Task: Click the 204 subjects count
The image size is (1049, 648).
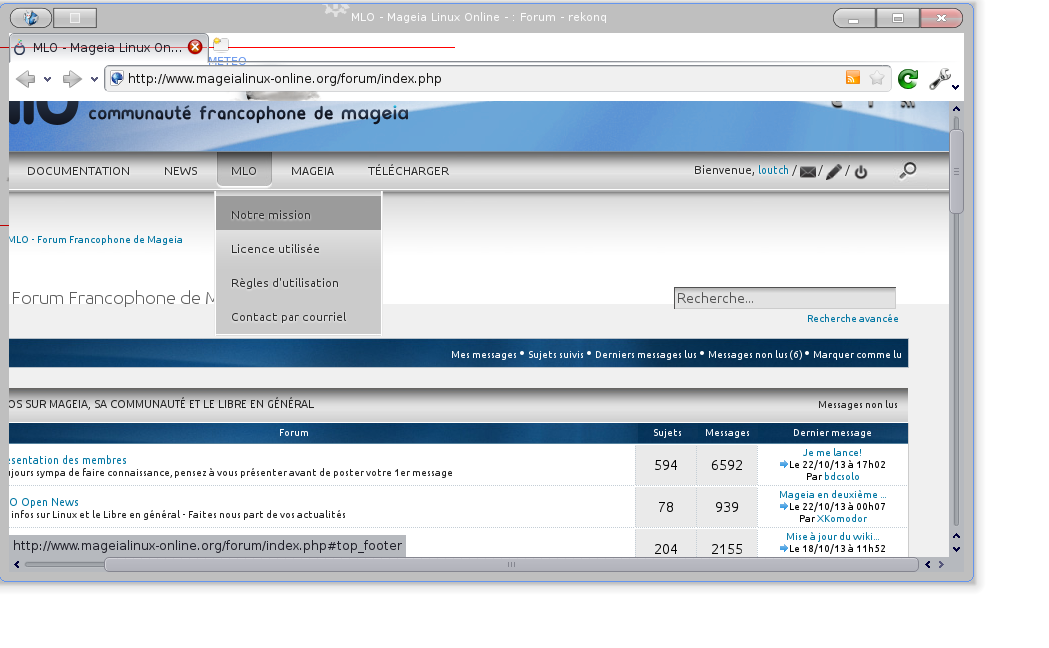Action: point(666,549)
